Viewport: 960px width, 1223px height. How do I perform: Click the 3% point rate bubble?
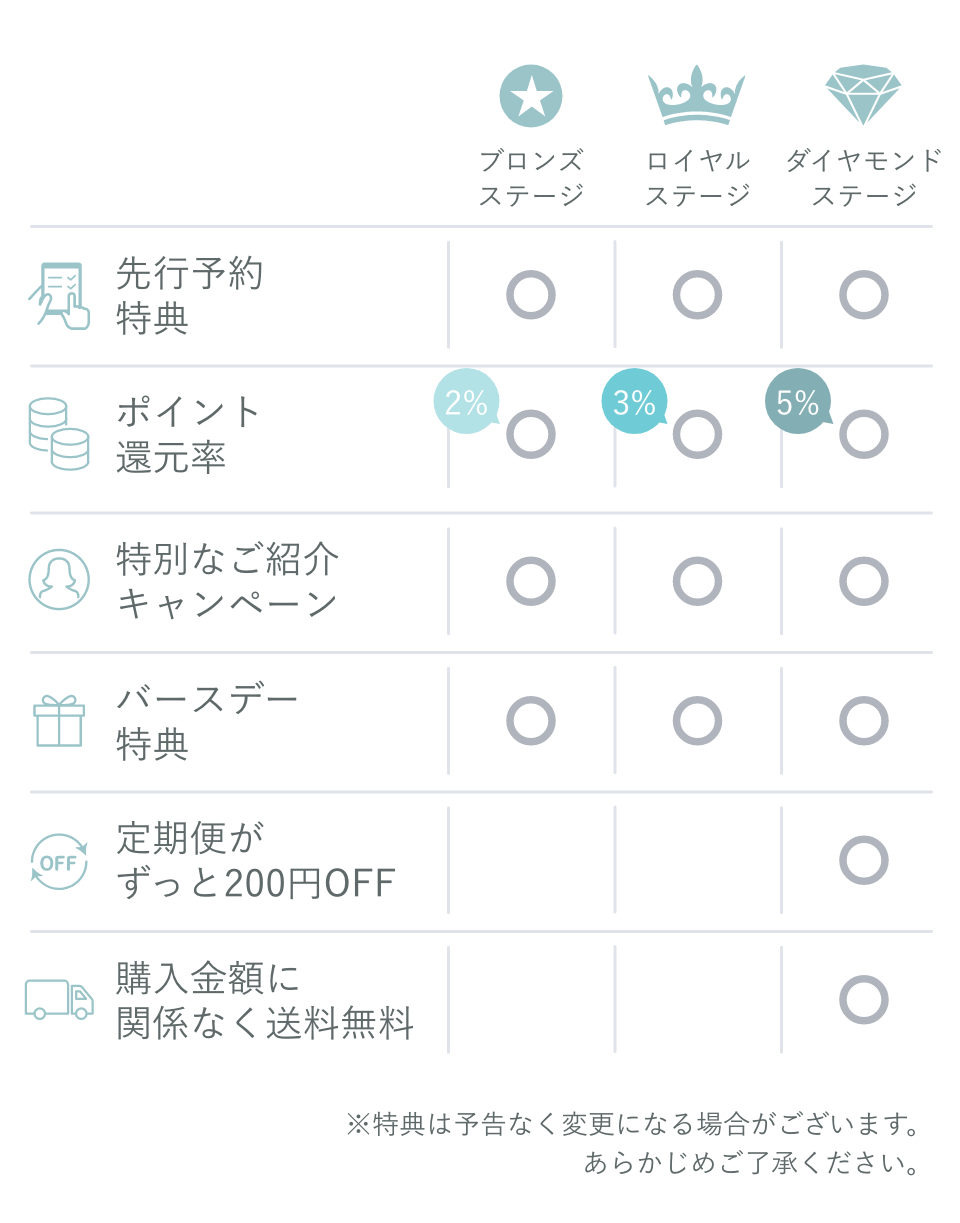coord(634,402)
